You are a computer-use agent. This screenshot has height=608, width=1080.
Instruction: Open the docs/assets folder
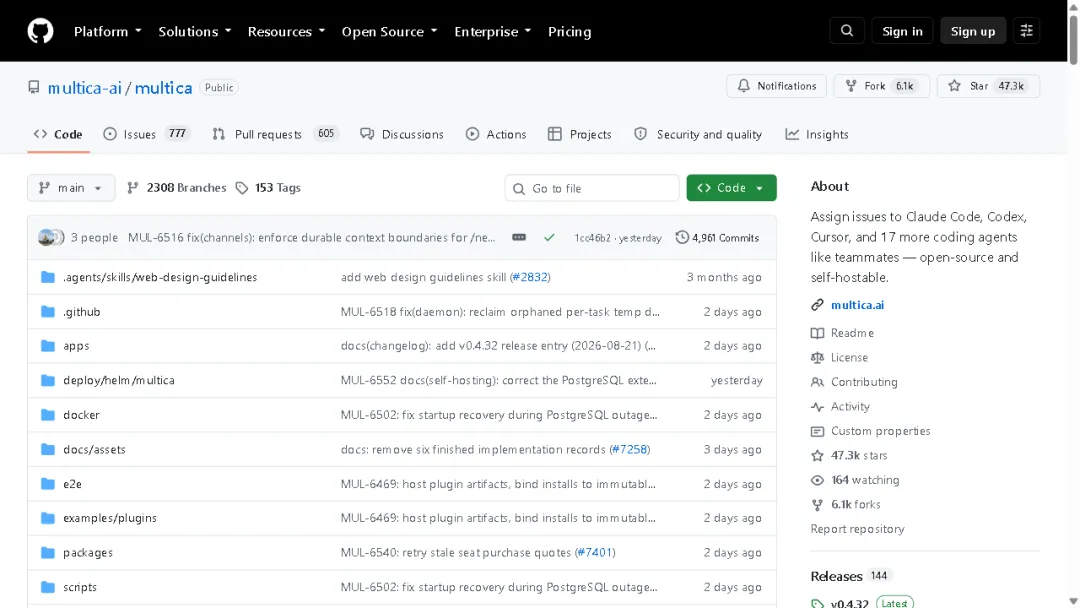pos(94,450)
